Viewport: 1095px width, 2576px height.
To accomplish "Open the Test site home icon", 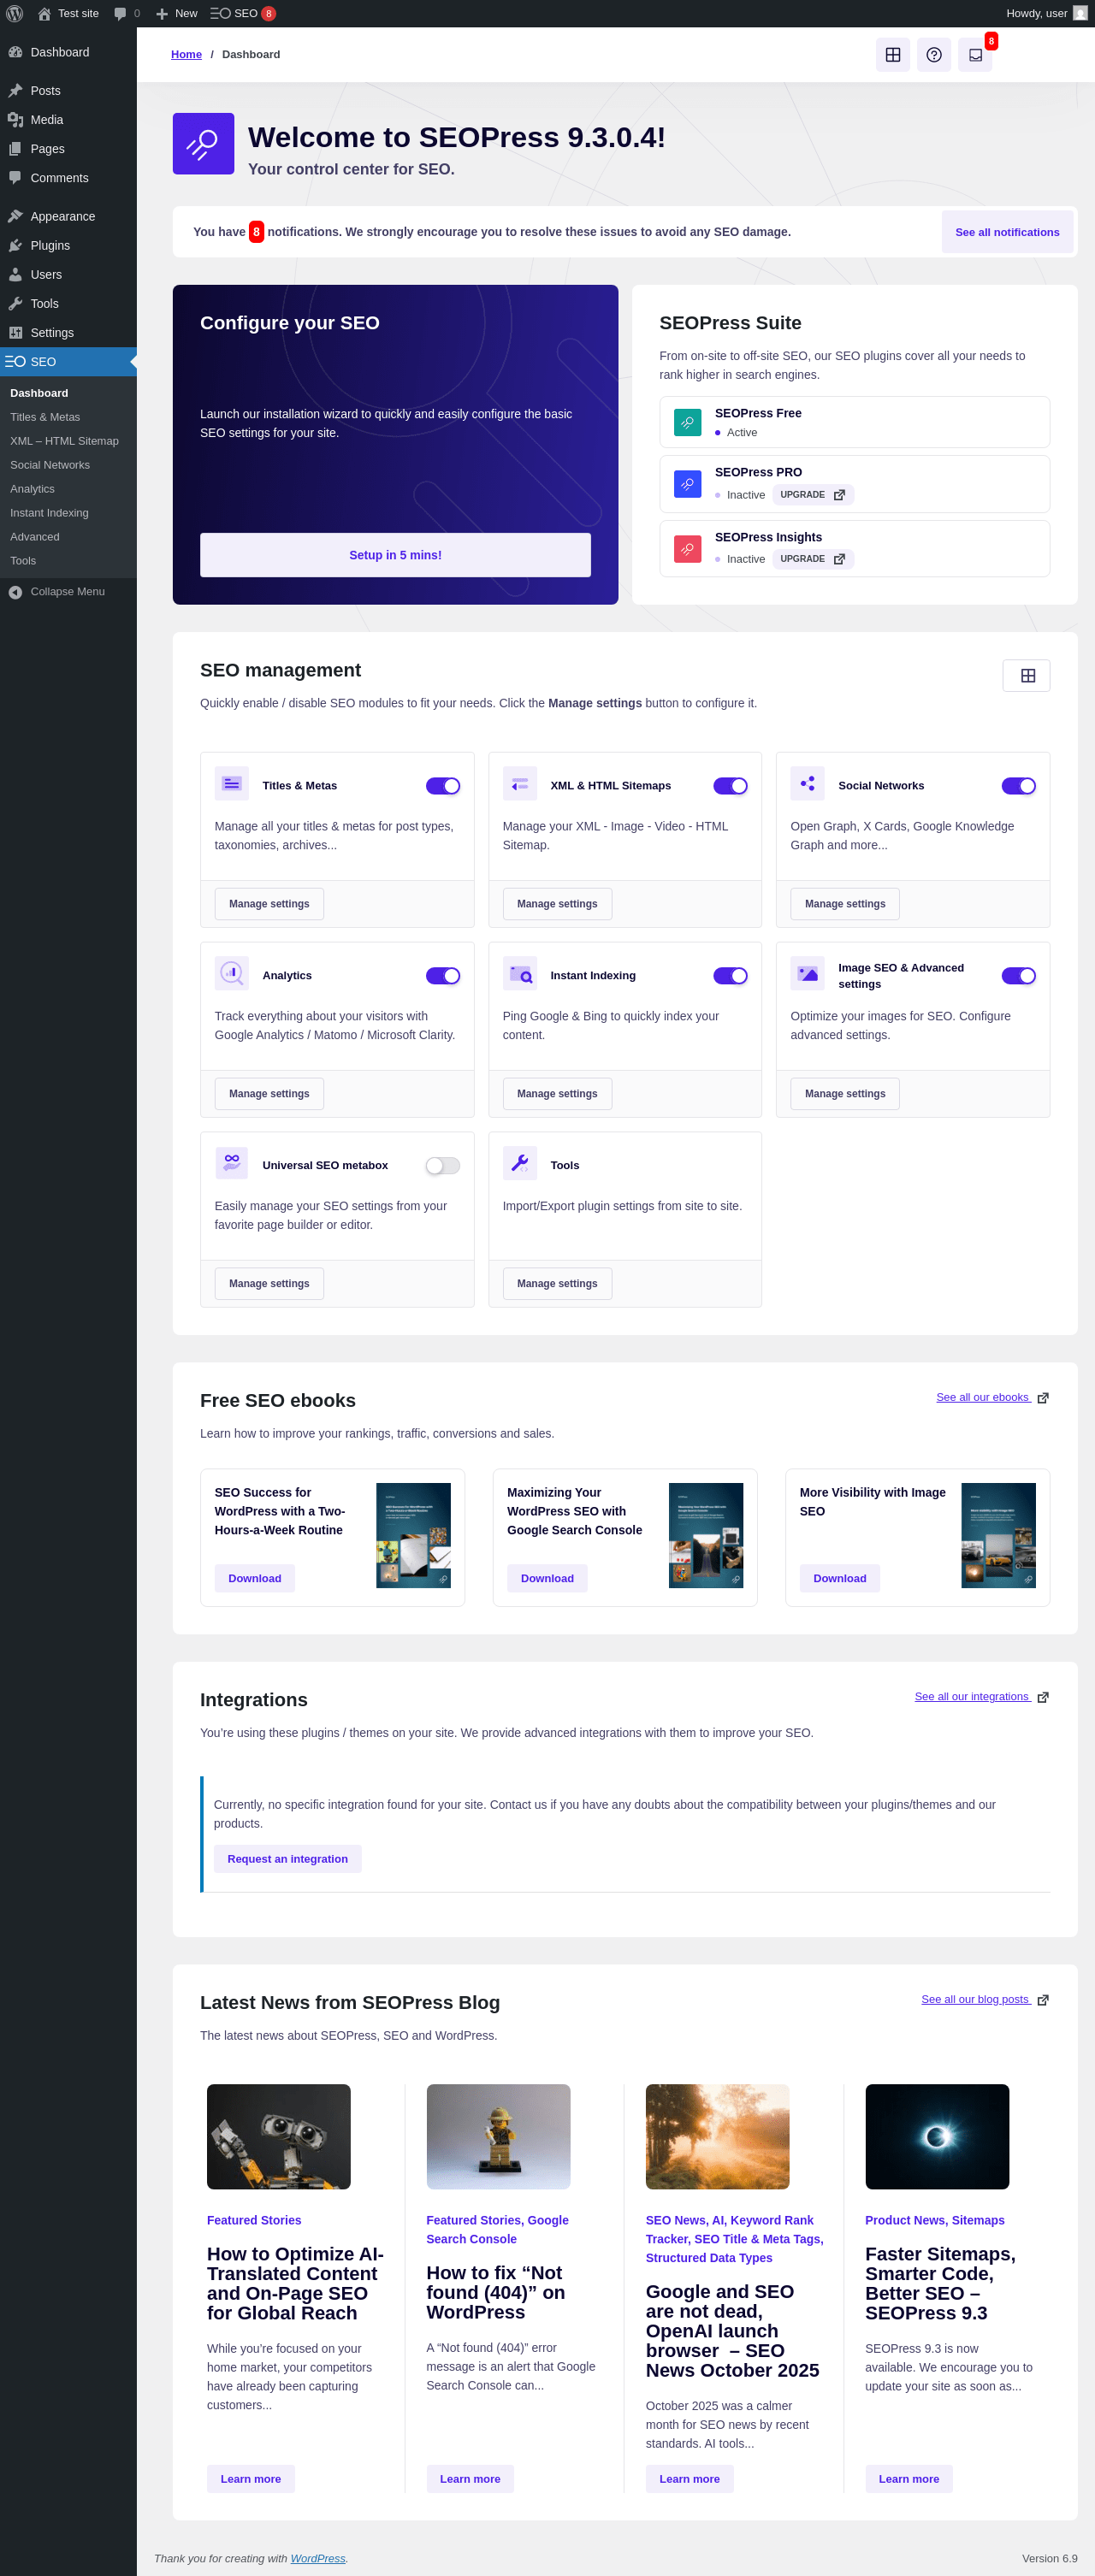I will (44, 13).
